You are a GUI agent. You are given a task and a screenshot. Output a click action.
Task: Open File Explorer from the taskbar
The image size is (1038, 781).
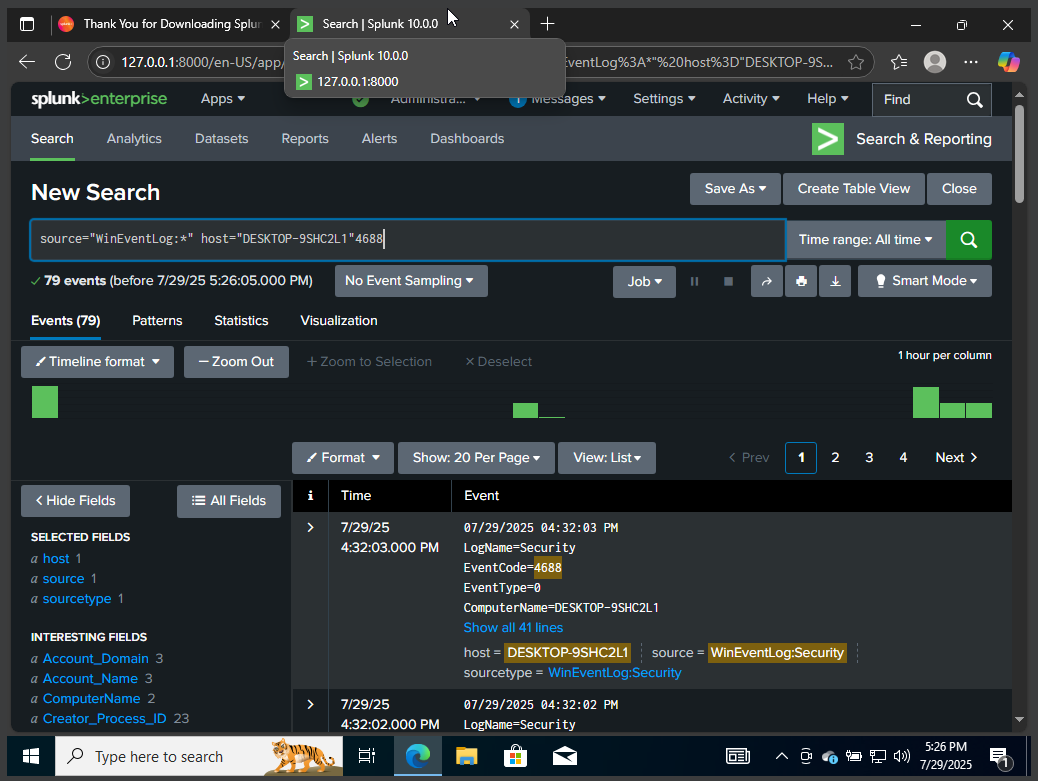click(466, 756)
